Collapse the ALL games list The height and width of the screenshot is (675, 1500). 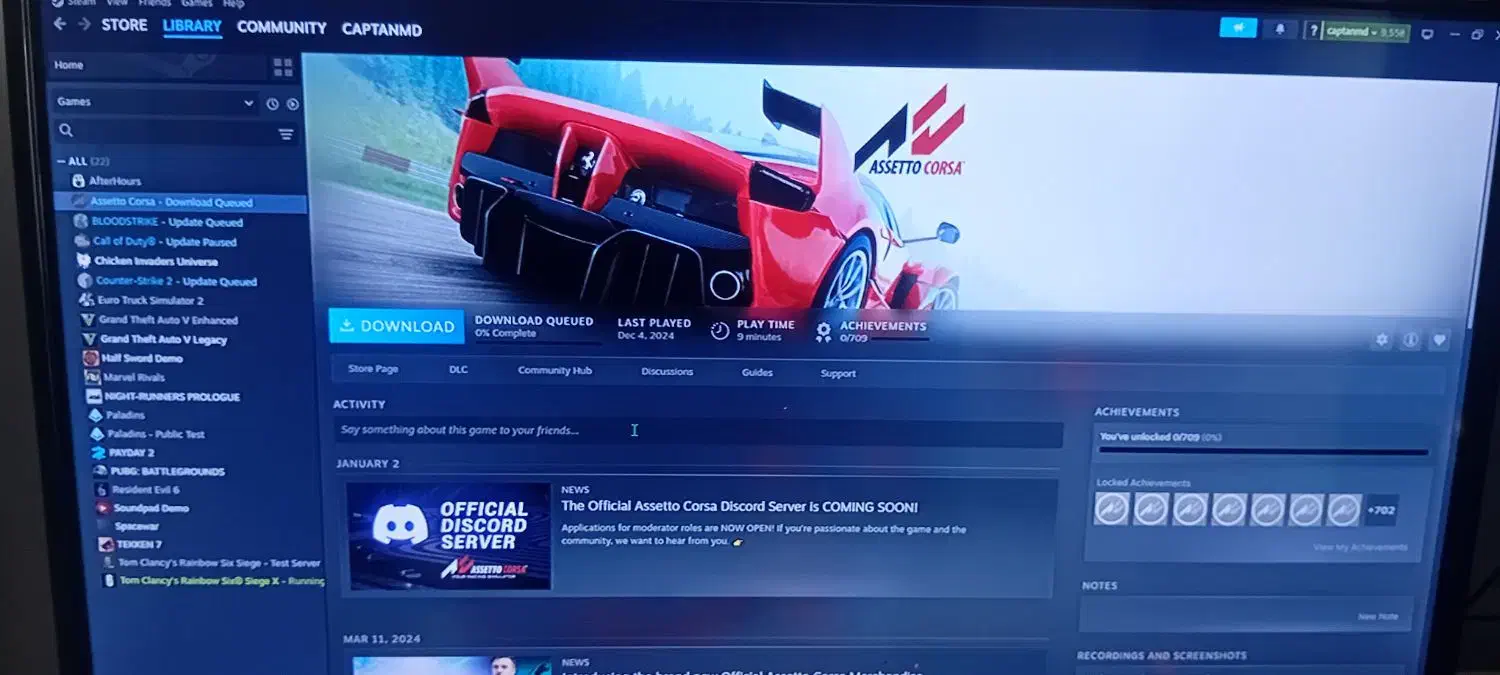[x=62, y=161]
